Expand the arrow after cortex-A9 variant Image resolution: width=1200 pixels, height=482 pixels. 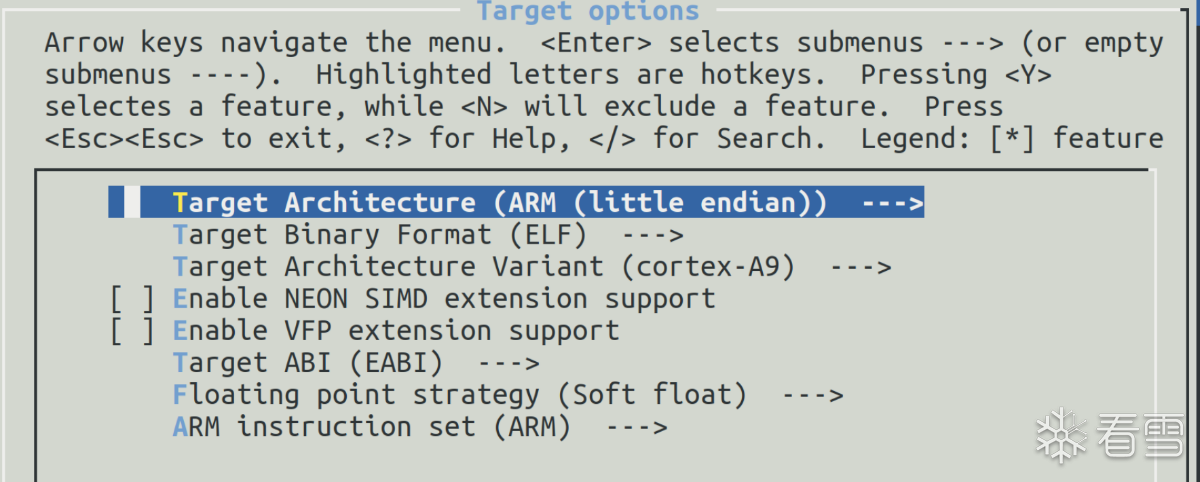pyautogui.click(x=860, y=267)
